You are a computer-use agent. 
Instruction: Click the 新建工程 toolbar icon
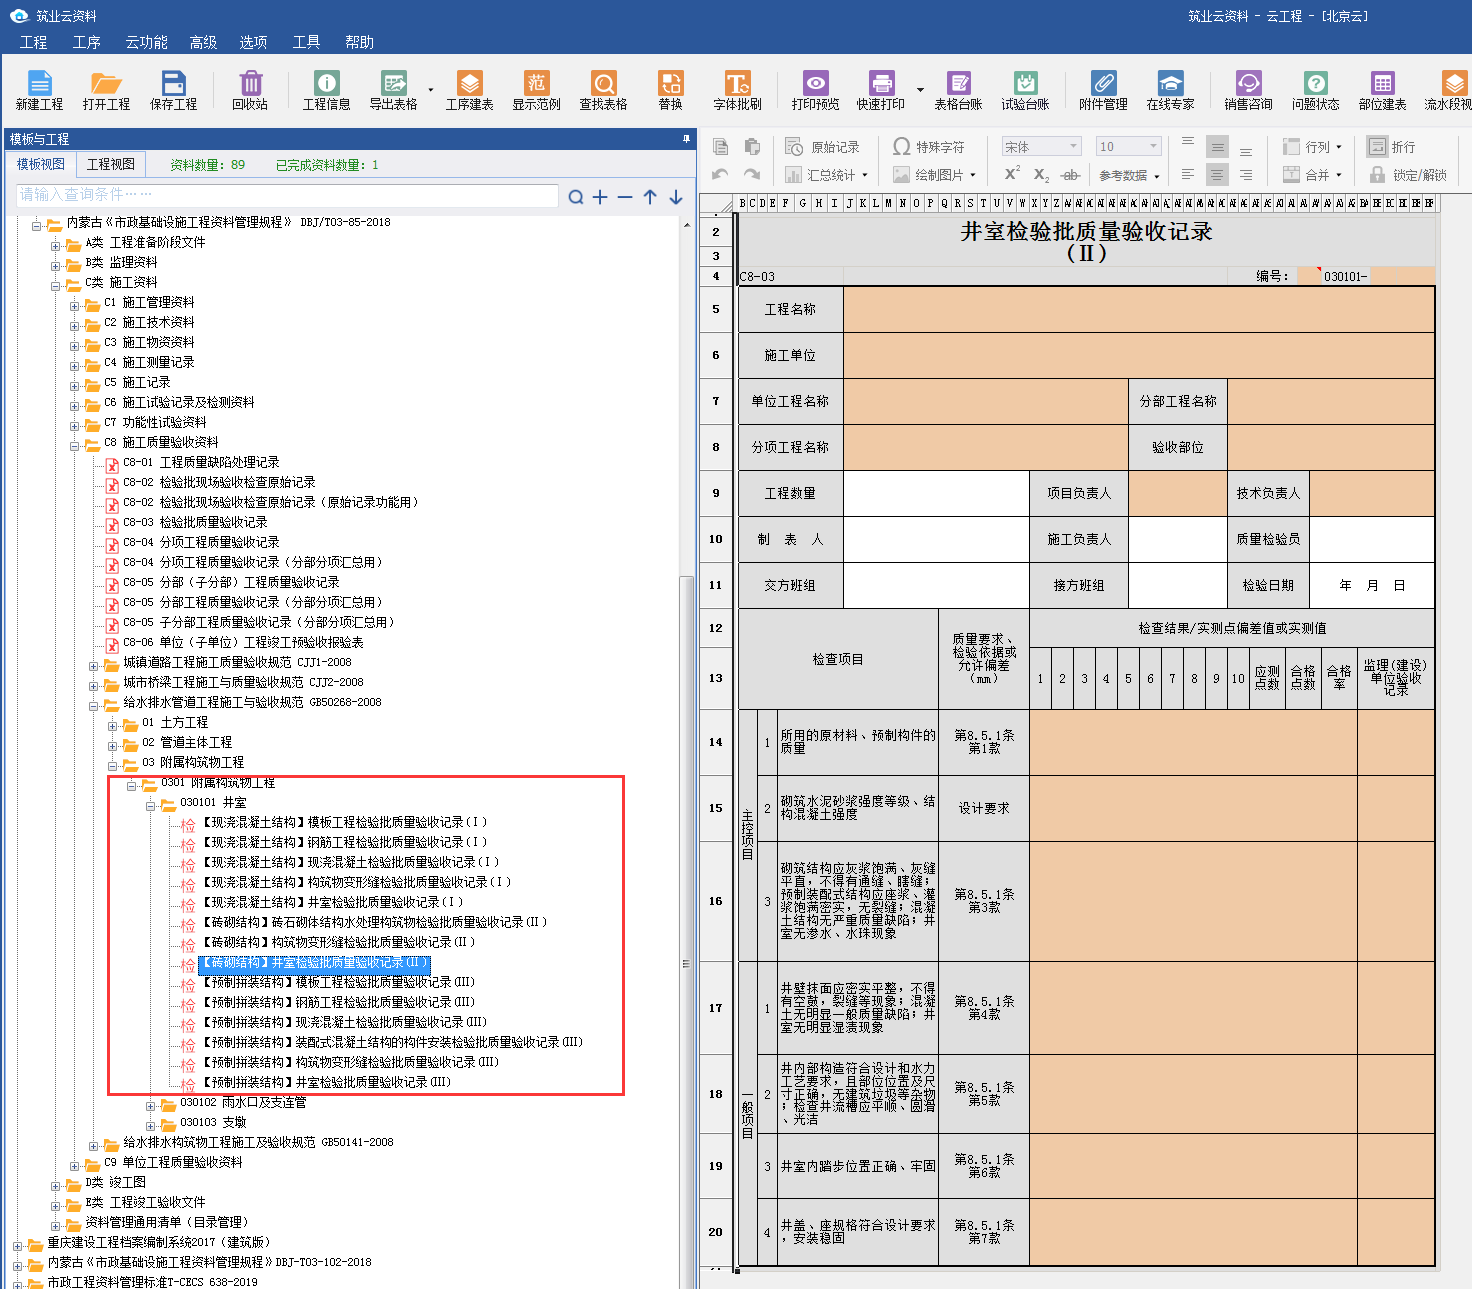[x=39, y=90]
